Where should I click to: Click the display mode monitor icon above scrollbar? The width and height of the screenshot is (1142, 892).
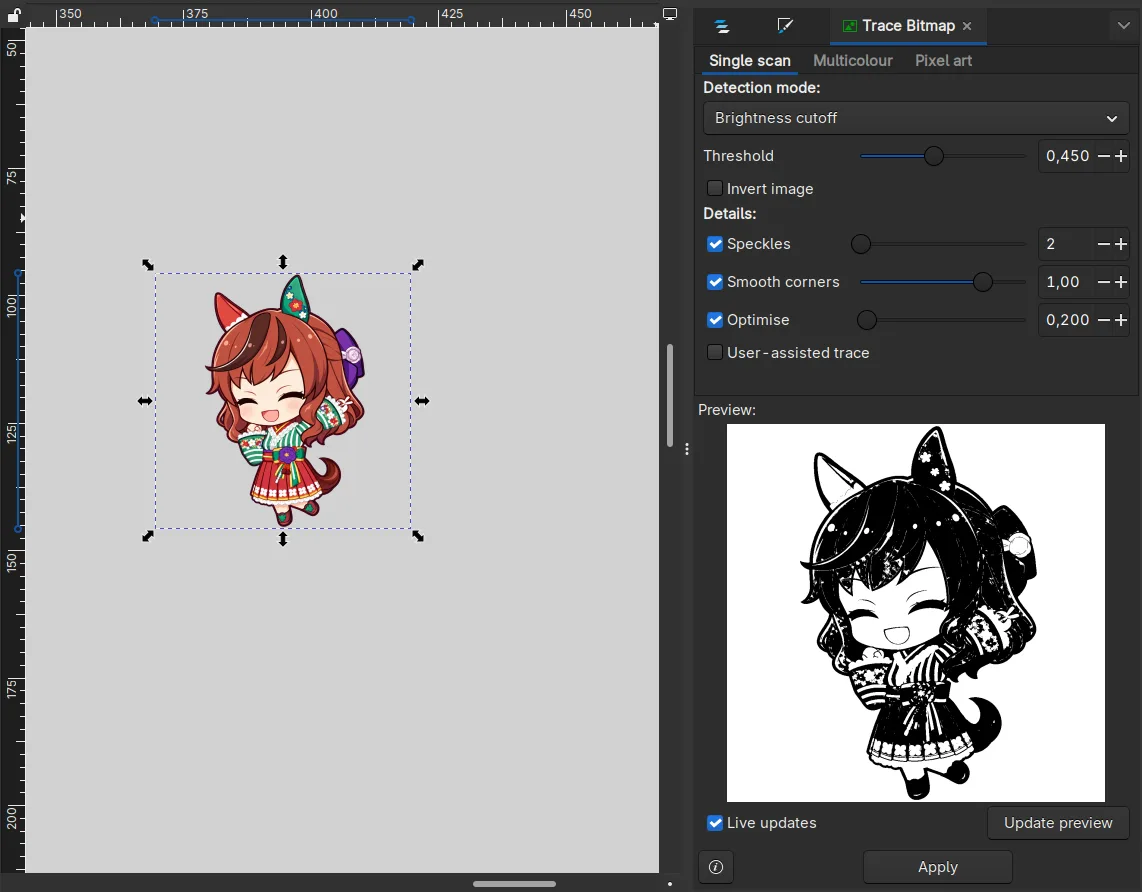(670, 14)
